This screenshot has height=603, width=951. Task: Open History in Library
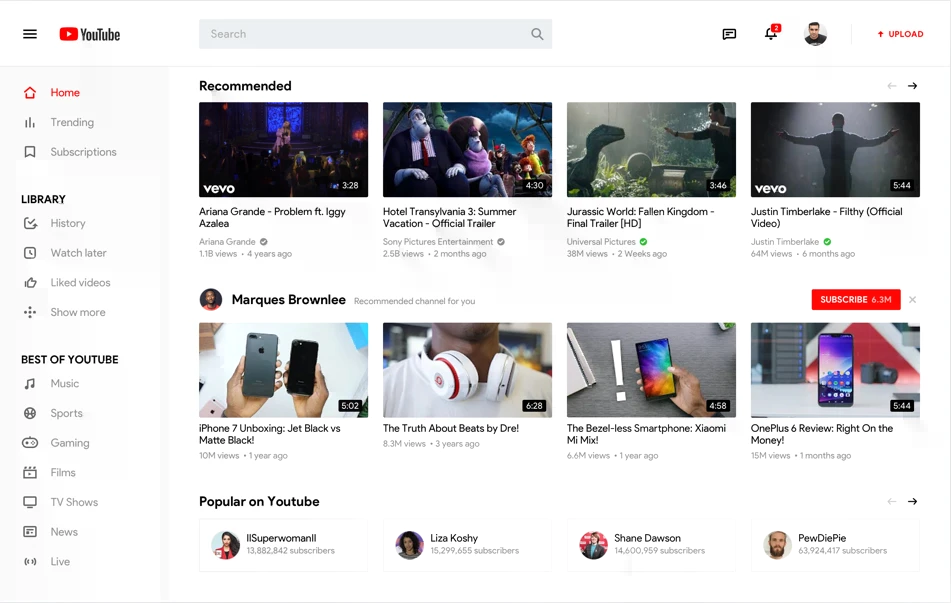tap(68, 223)
